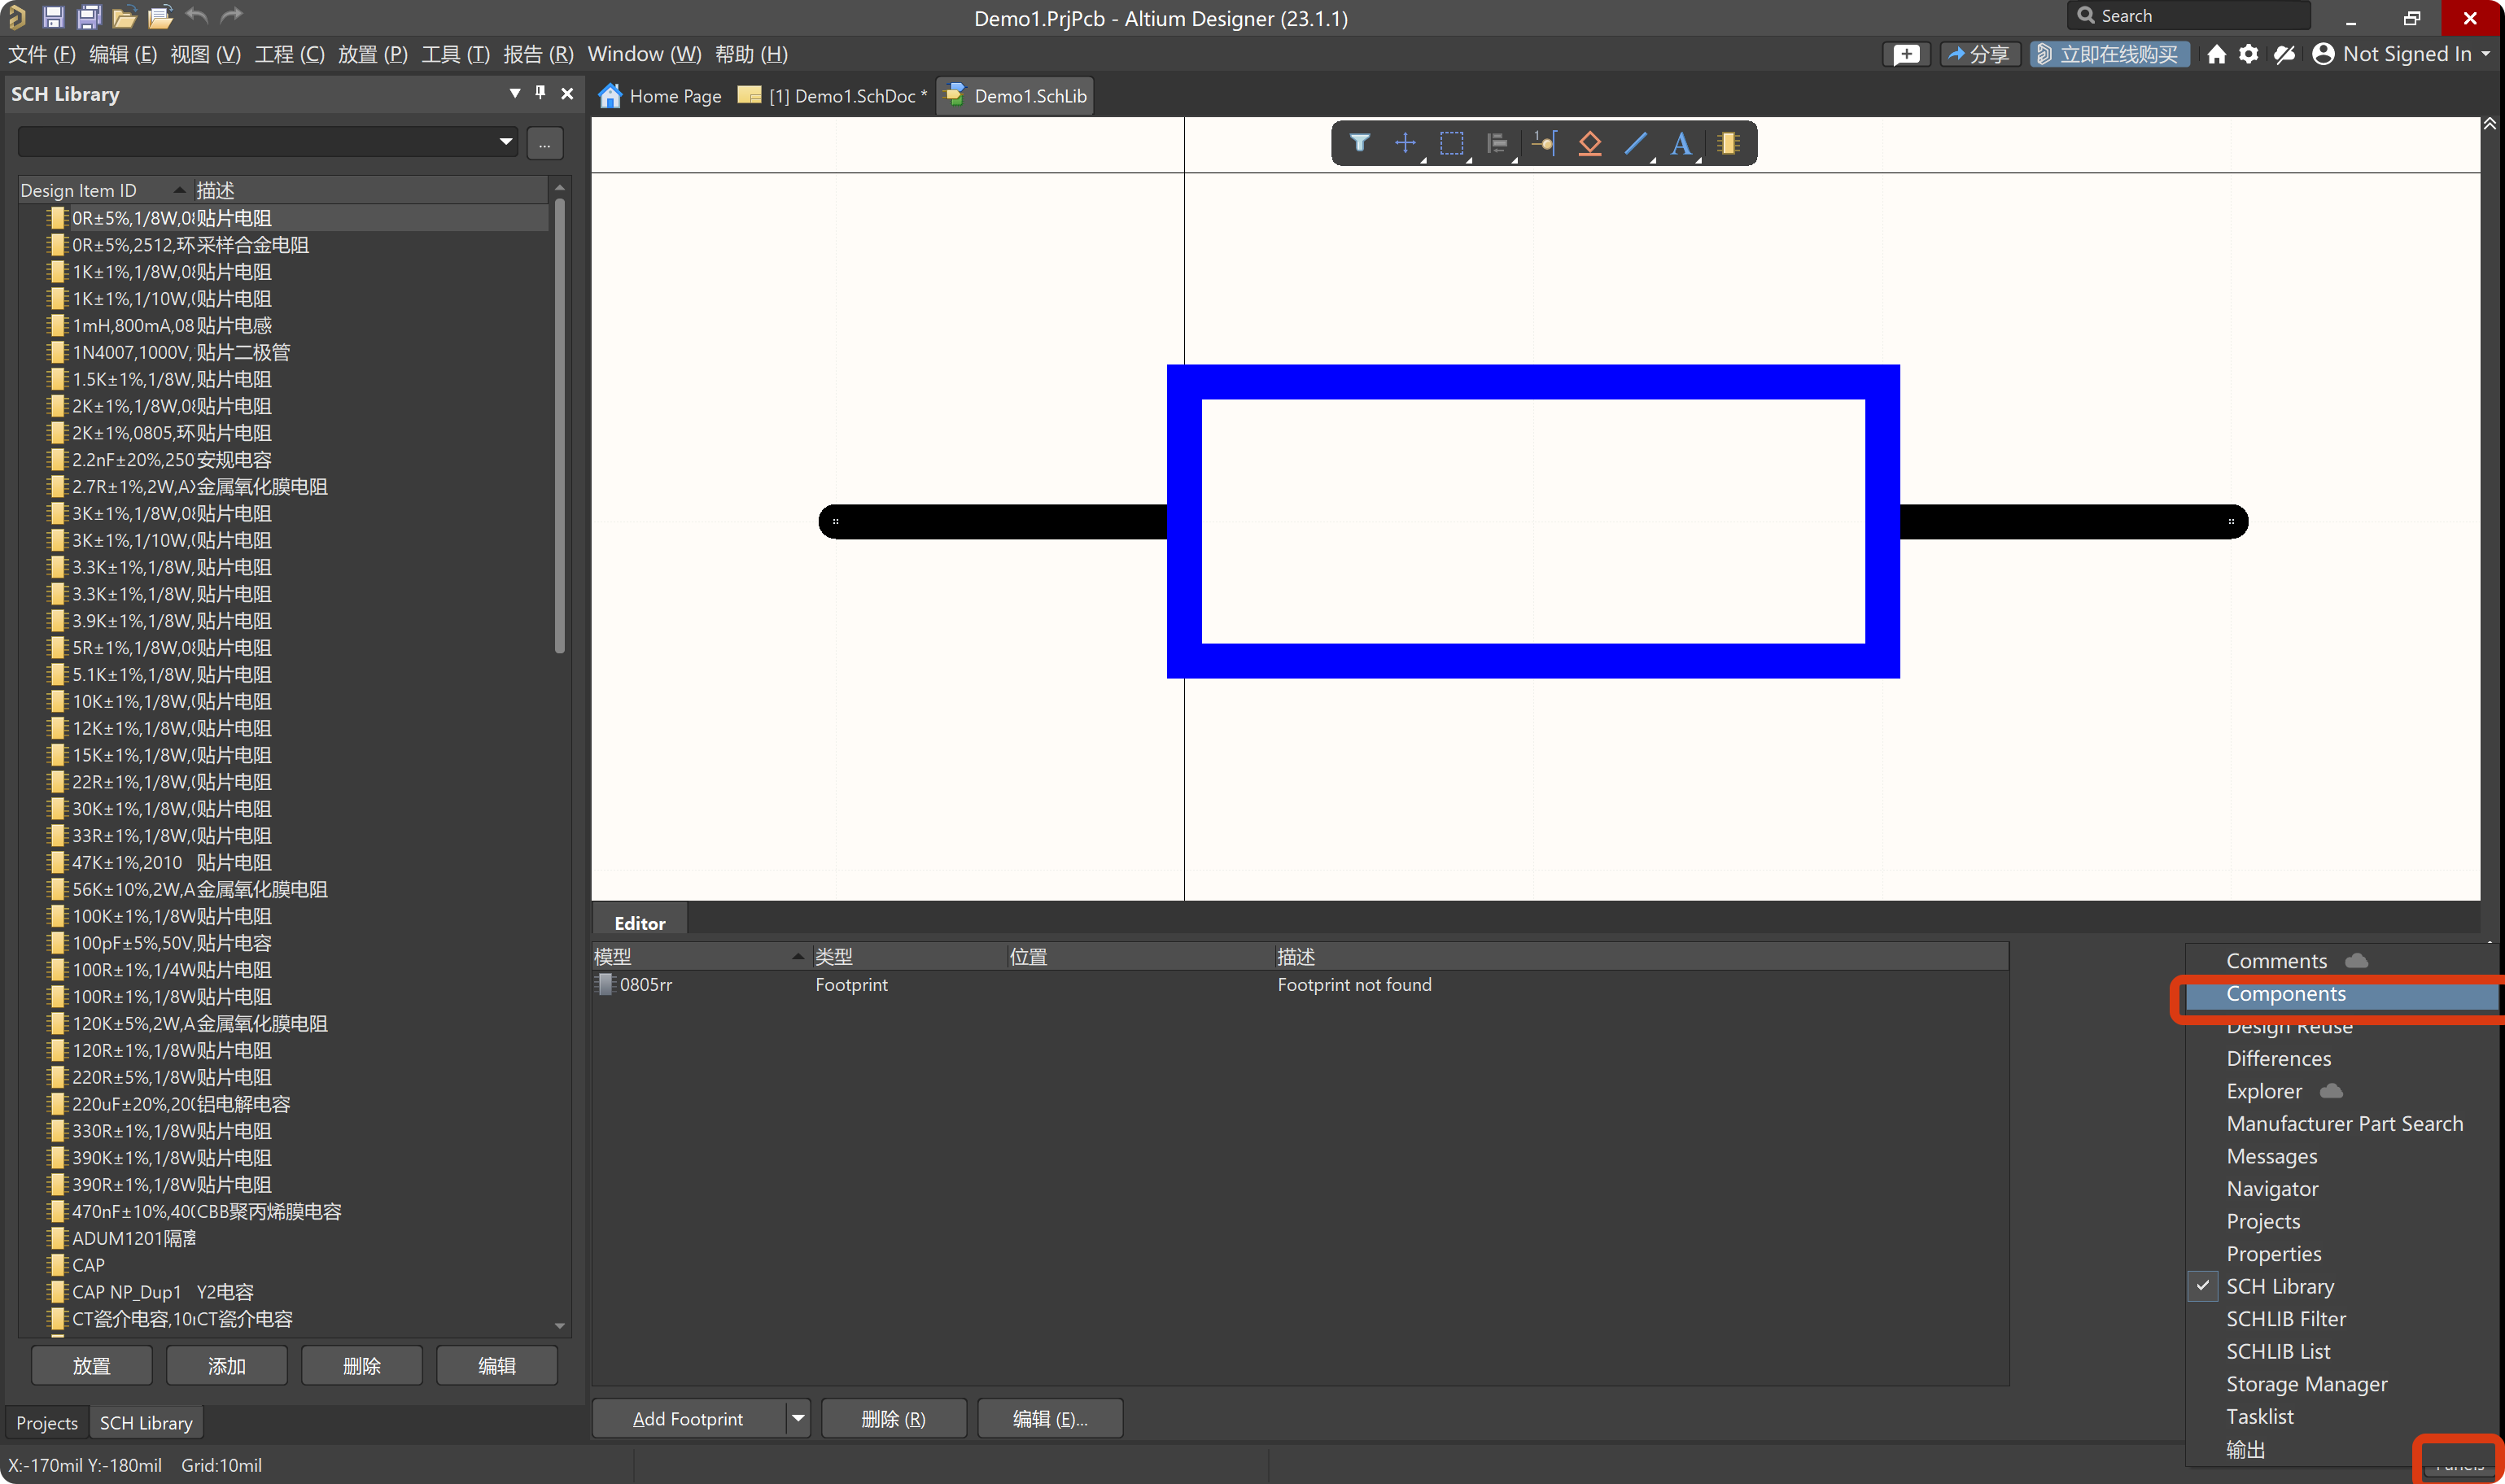
Task: Click the Add Component Part chip icon
Action: (x=1728, y=143)
